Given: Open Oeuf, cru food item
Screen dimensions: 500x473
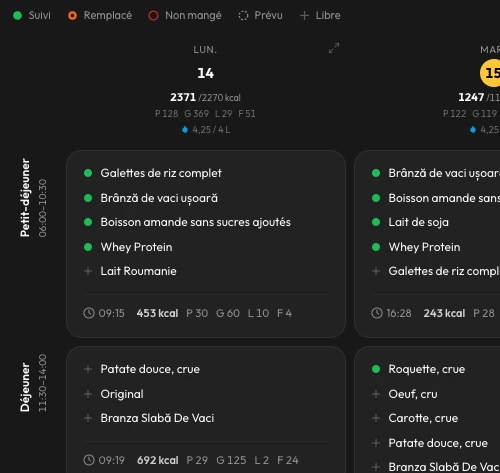Looking at the screenshot, I should click(413, 394).
